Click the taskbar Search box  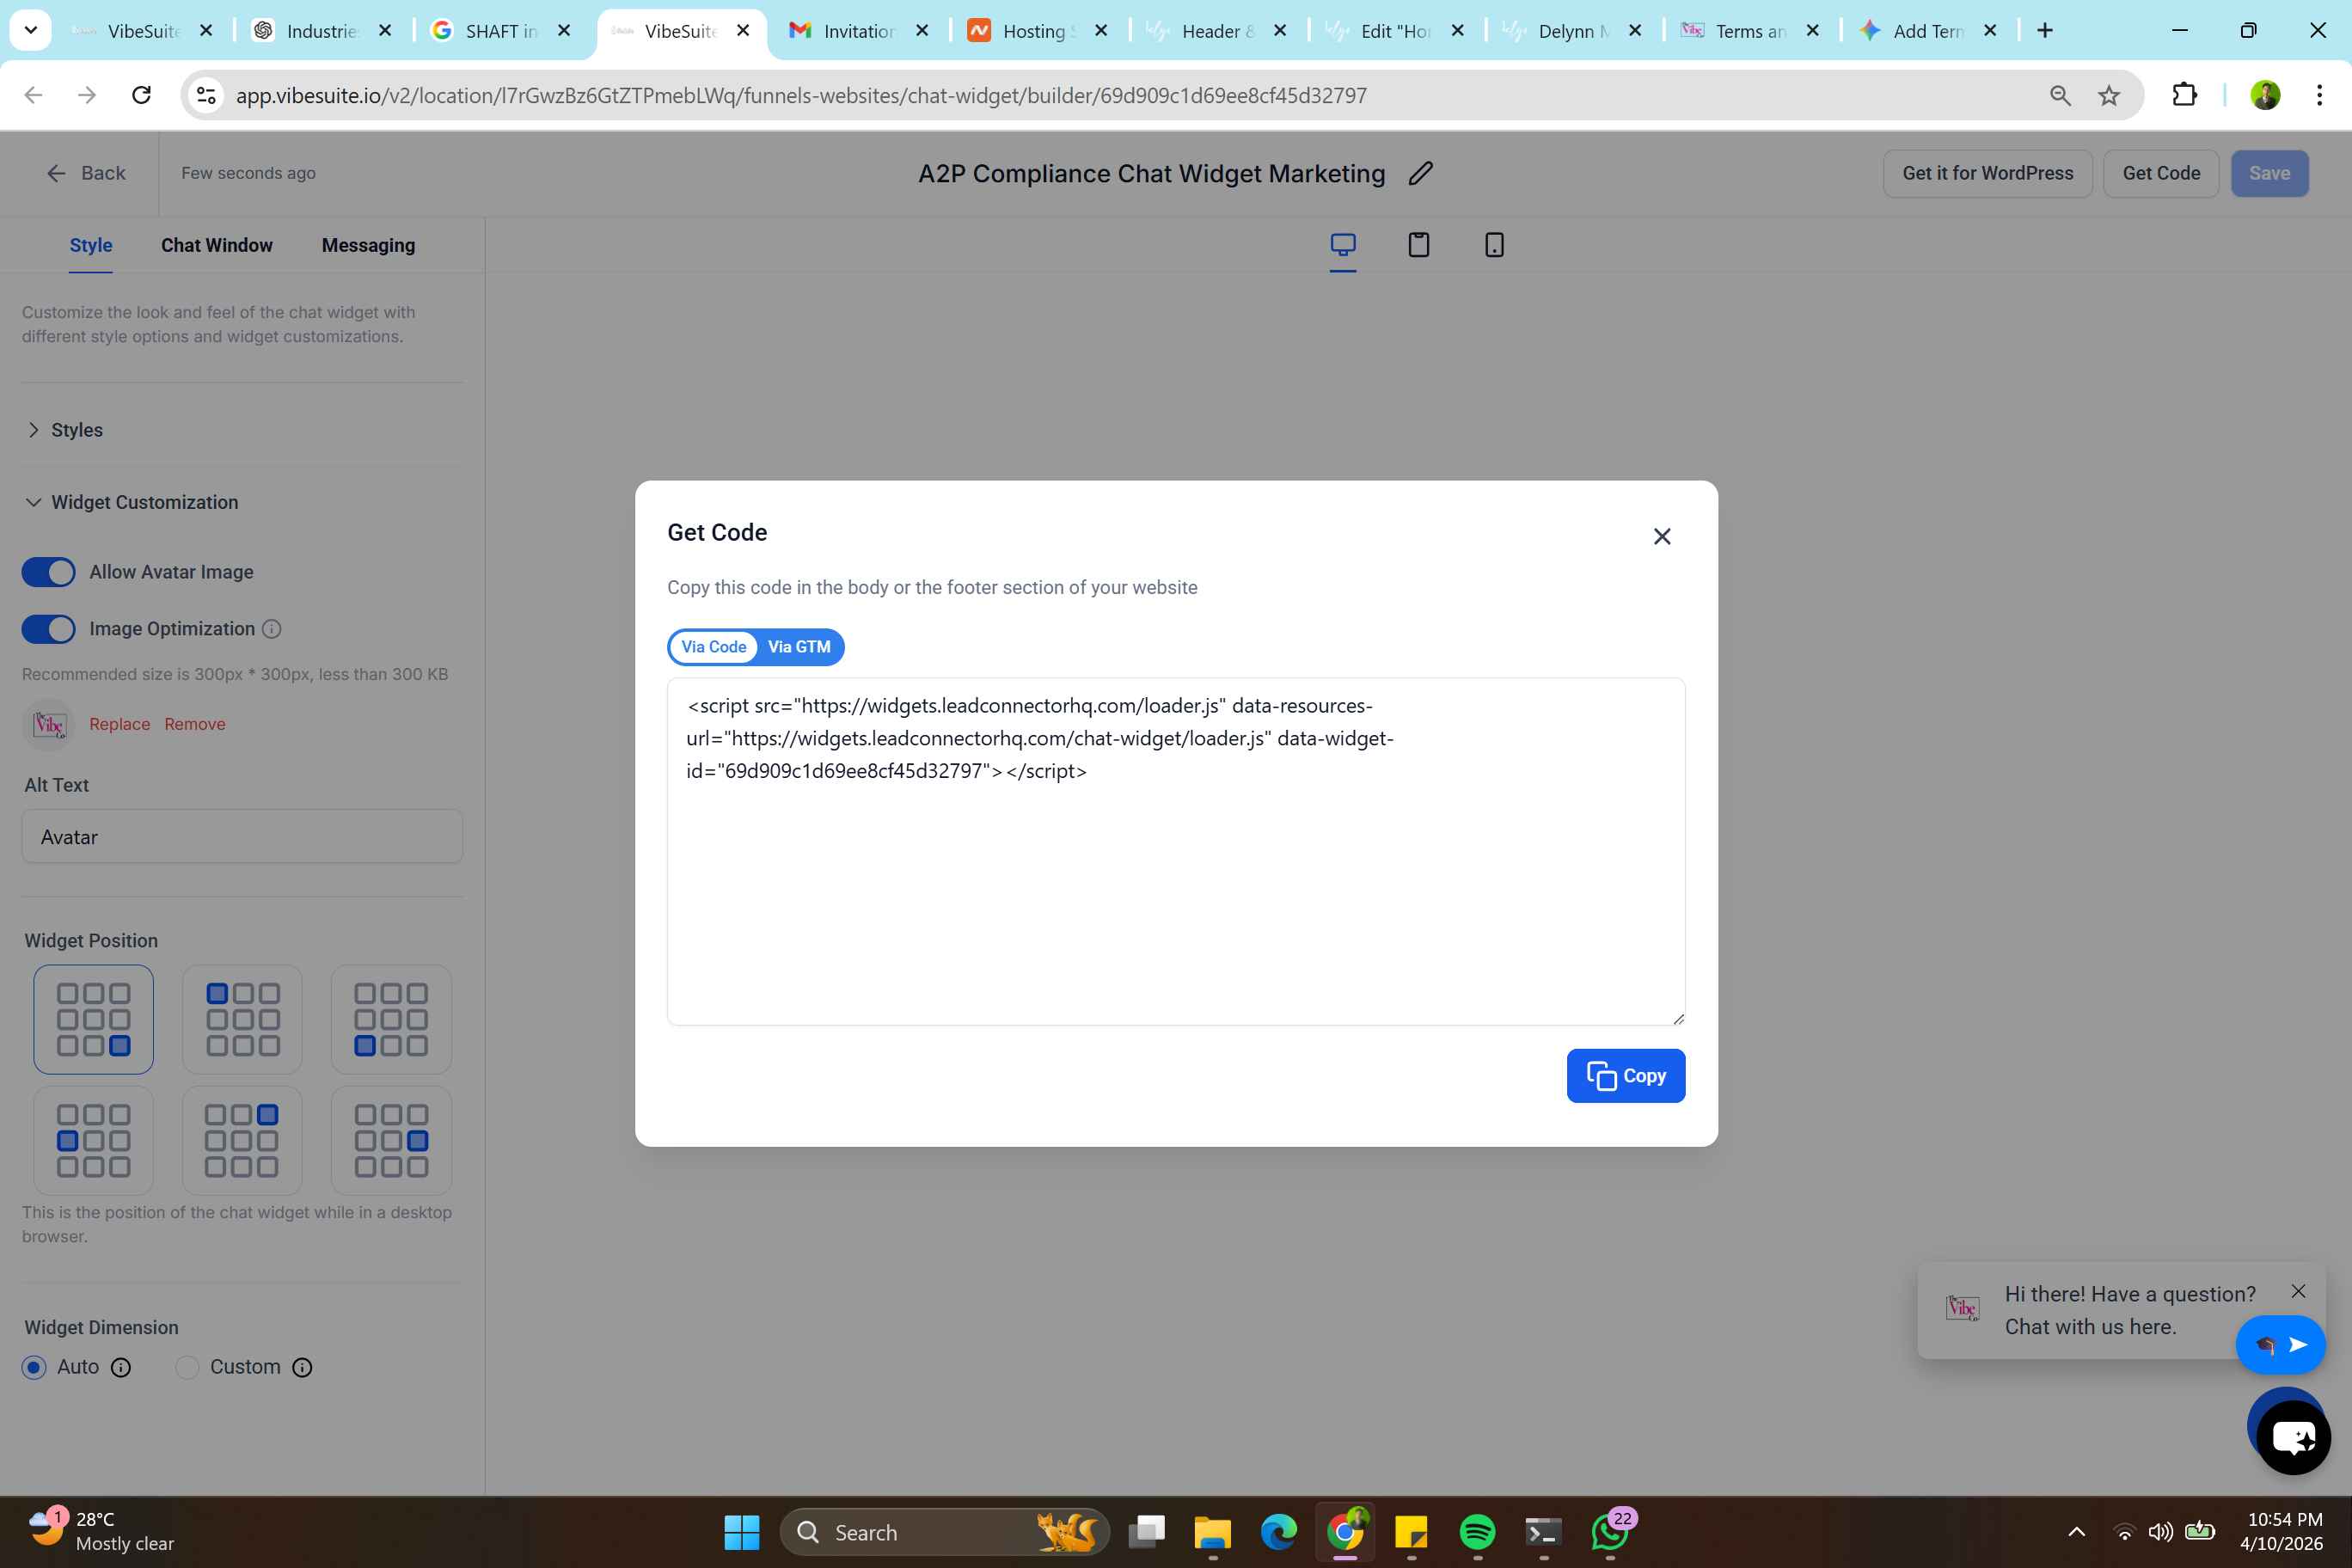(x=944, y=1532)
